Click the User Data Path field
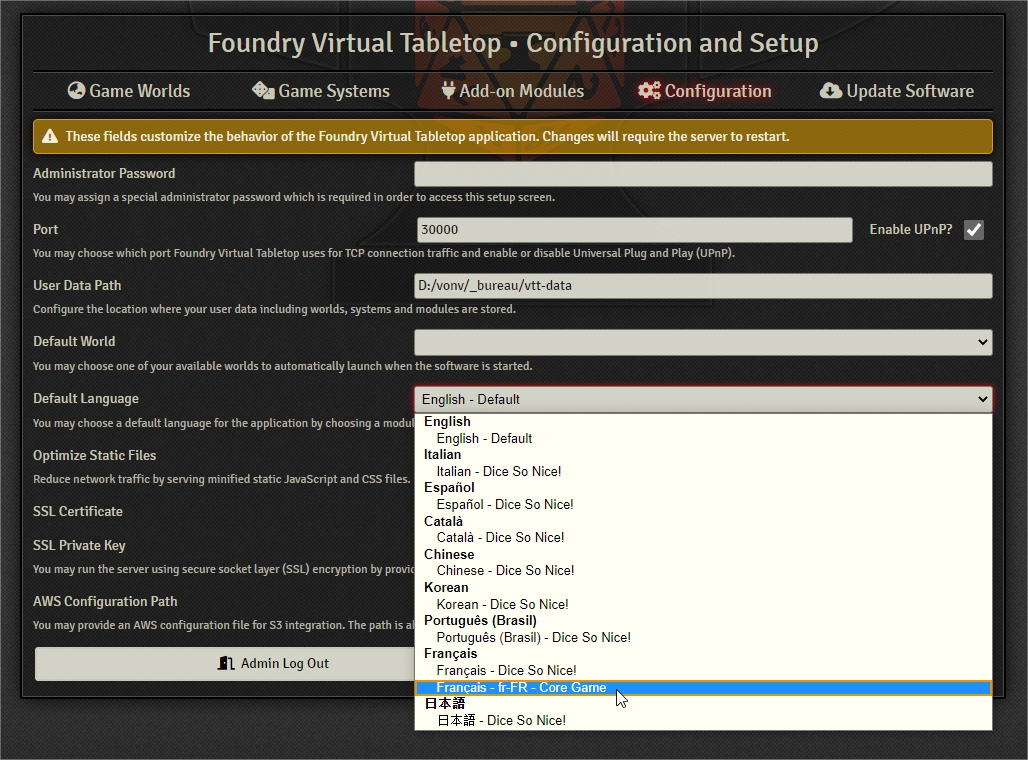Image resolution: width=1028 pixels, height=760 pixels. point(703,286)
